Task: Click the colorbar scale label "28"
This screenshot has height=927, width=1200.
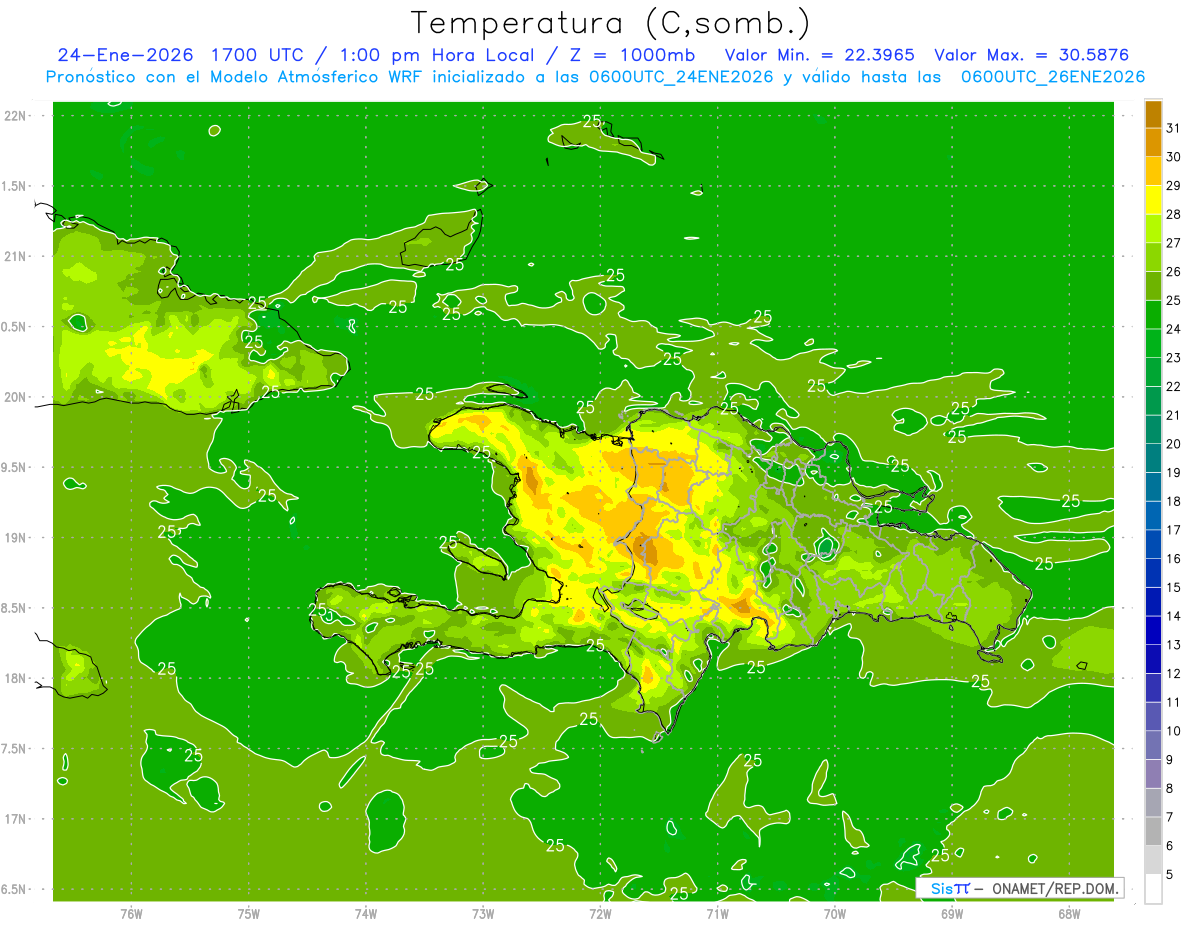Action: point(1174,214)
